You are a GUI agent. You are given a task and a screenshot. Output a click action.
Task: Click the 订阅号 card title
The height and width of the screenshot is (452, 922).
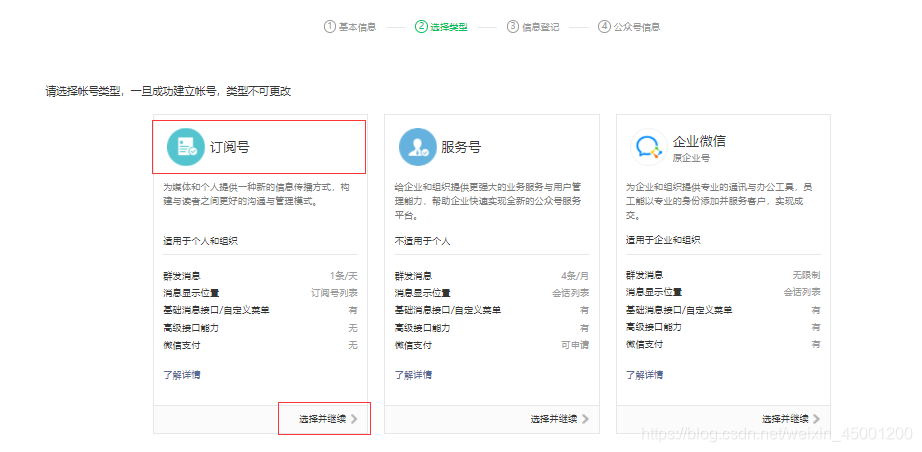click(230, 147)
